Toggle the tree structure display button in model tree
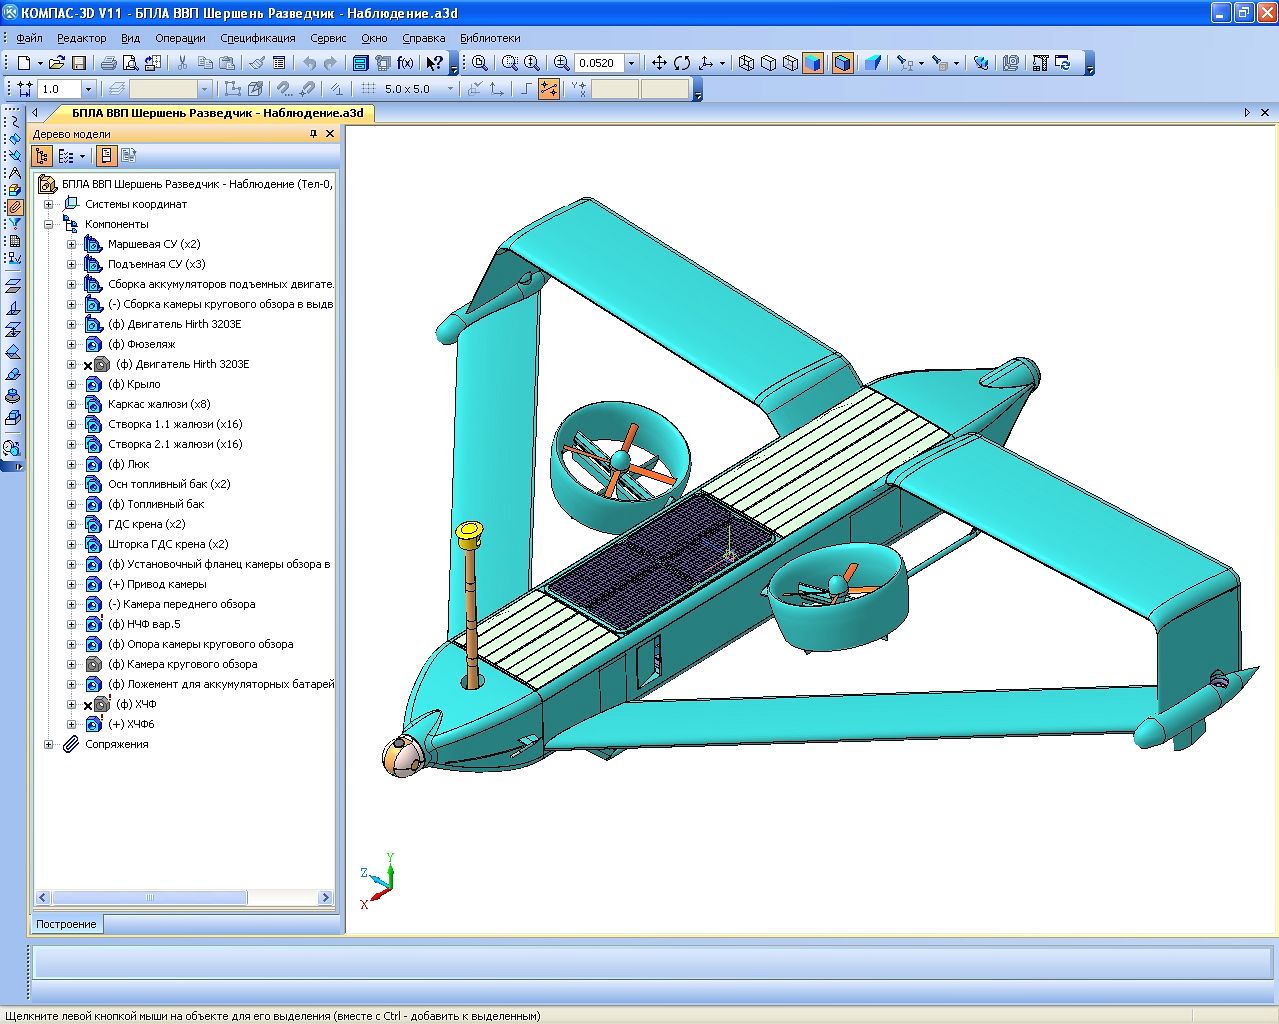The height and width of the screenshot is (1024, 1279). [41, 156]
